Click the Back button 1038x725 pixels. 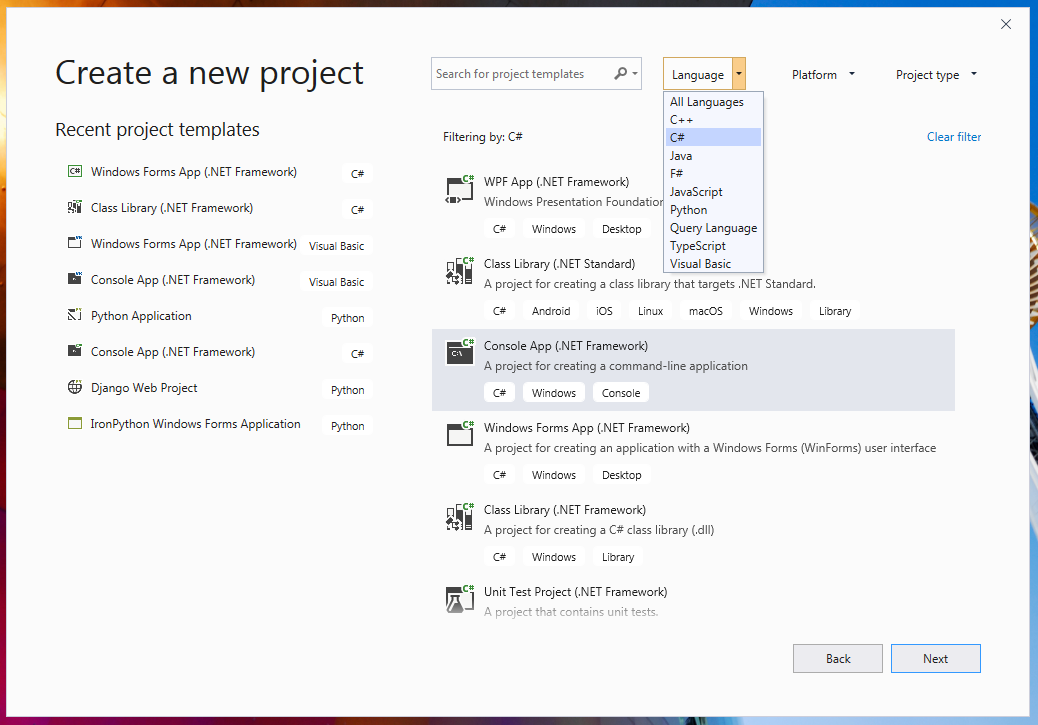point(837,658)
